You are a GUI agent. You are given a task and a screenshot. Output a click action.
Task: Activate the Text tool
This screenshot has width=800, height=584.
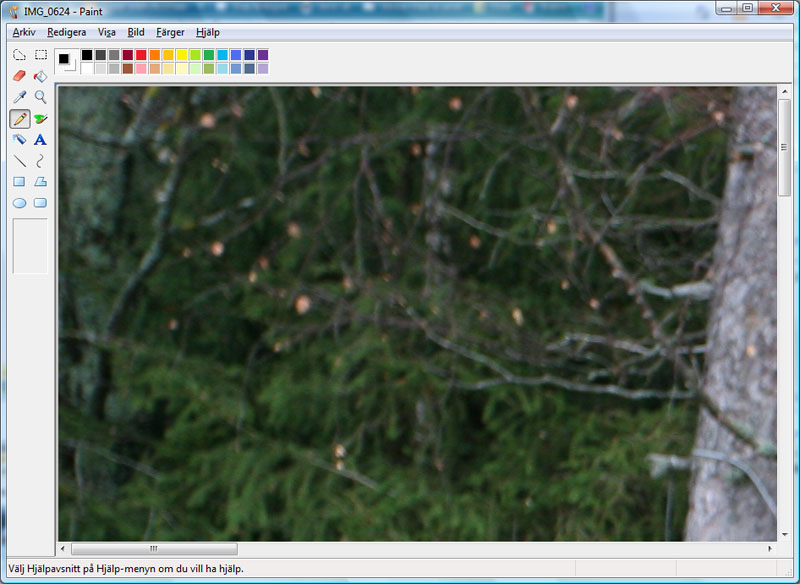41,140
